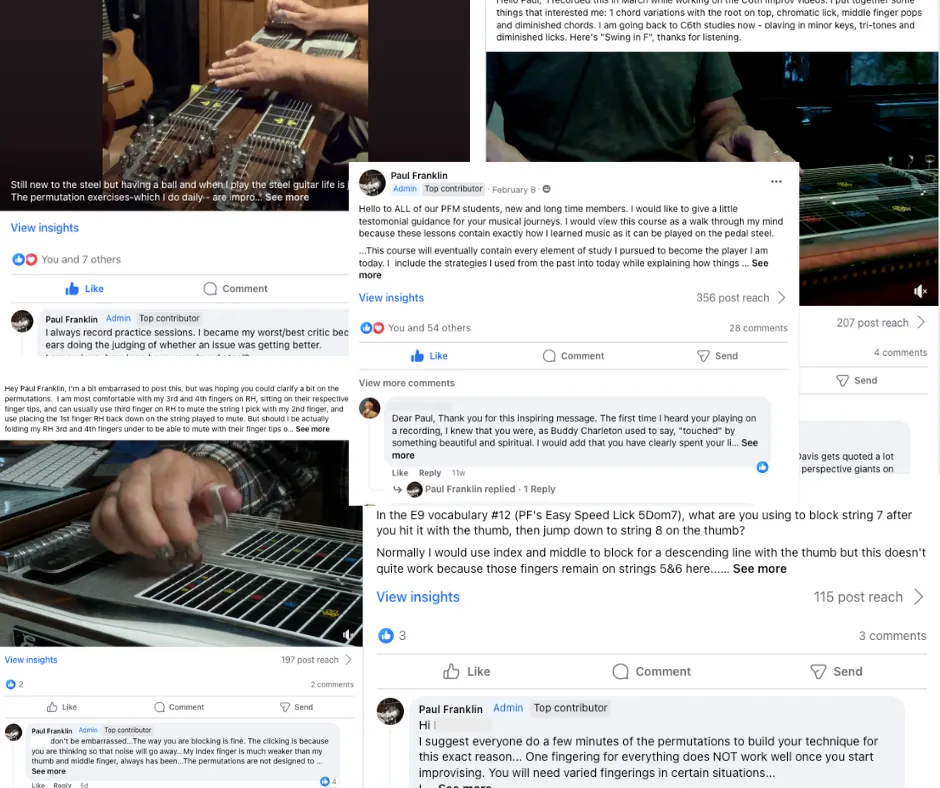Click 'View insights' under the top-left video

point(45,228)
